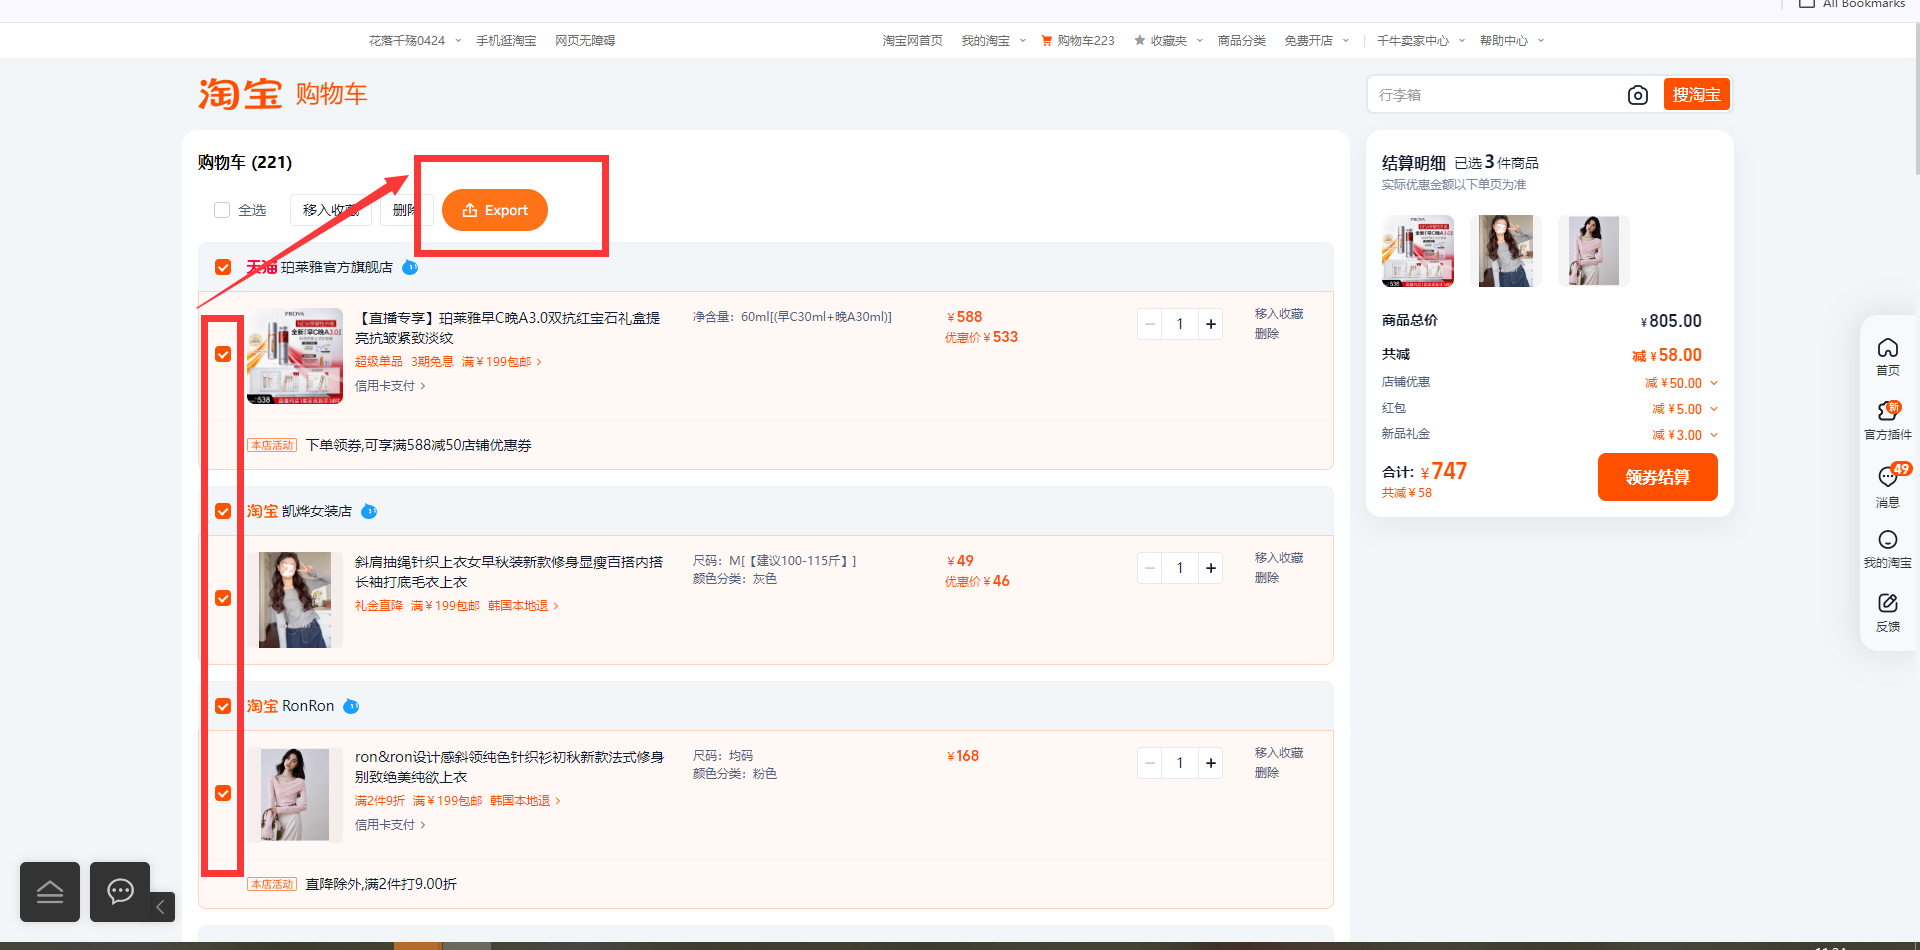This screenshot has width=1920, height=950.
Task: Click the 淘宝 logo
Action: [x=240, y=94]
